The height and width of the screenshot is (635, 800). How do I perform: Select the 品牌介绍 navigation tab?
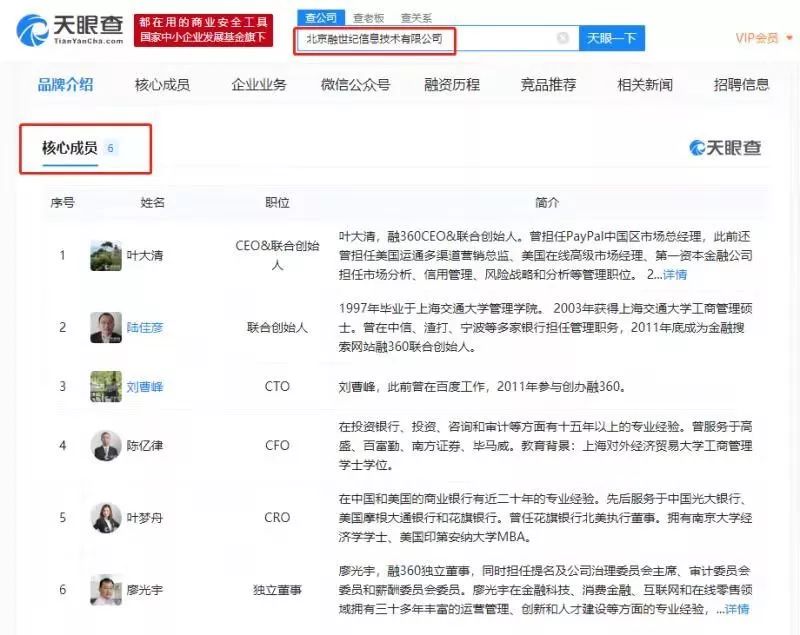65,85
